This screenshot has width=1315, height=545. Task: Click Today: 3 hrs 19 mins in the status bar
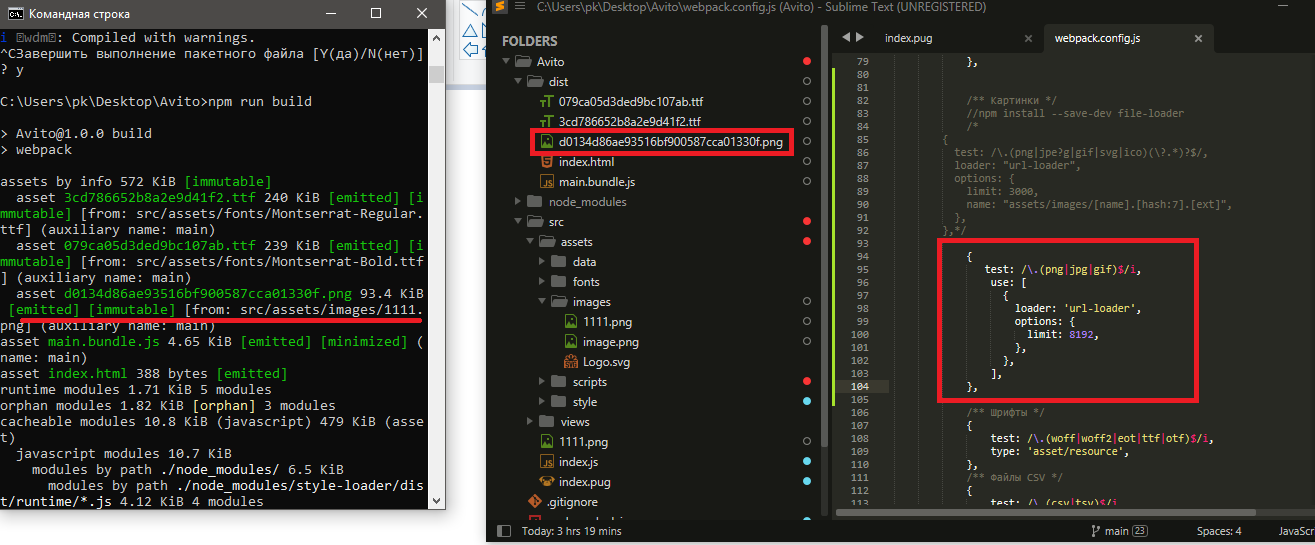[x=571, y=531]
